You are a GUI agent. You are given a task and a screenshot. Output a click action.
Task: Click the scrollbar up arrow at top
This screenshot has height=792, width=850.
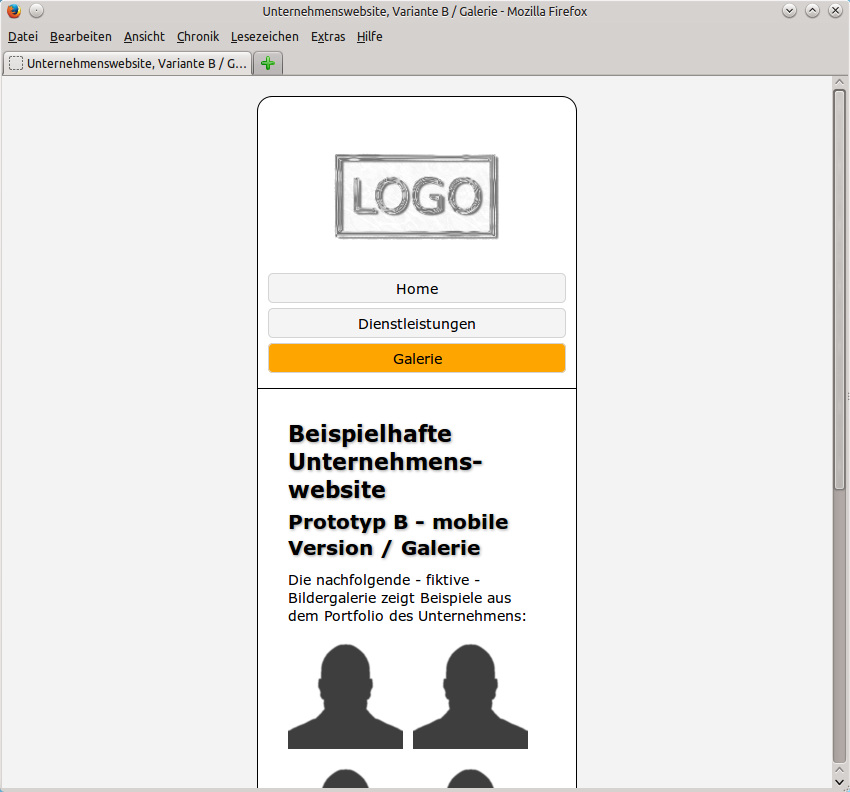click(839, 82)
